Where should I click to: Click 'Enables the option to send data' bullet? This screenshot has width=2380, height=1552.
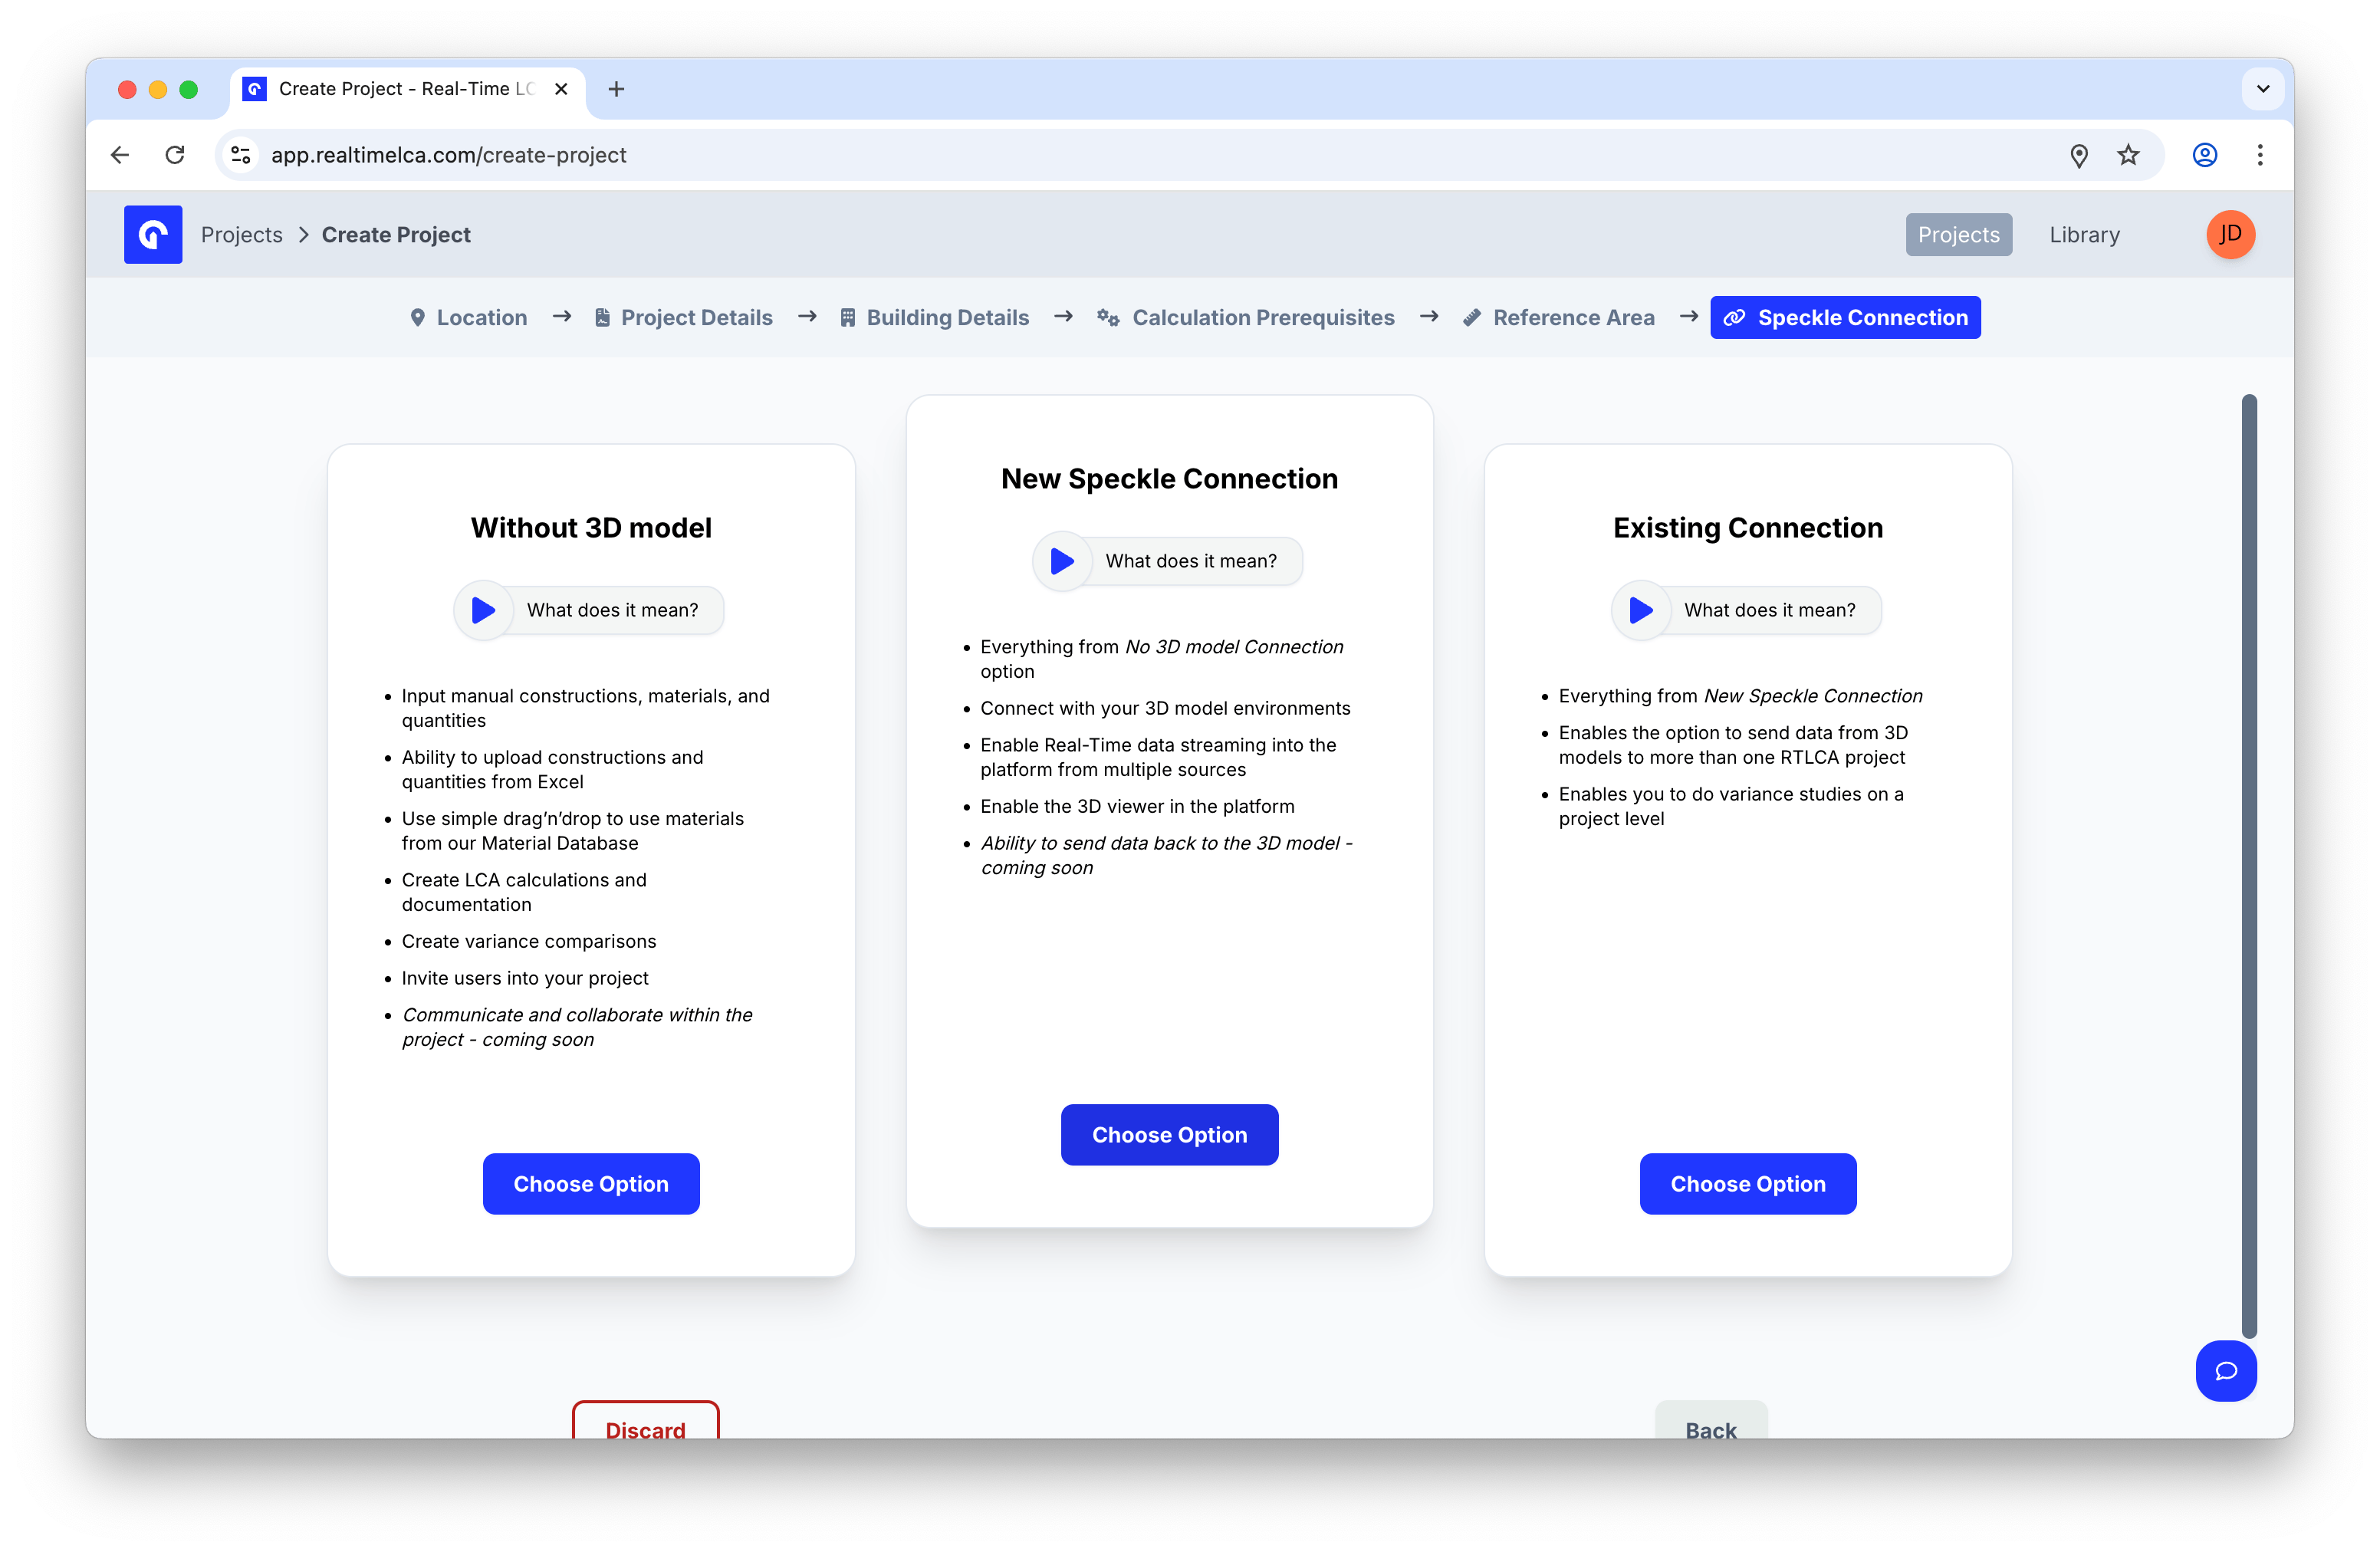[x=1733, y=745]
